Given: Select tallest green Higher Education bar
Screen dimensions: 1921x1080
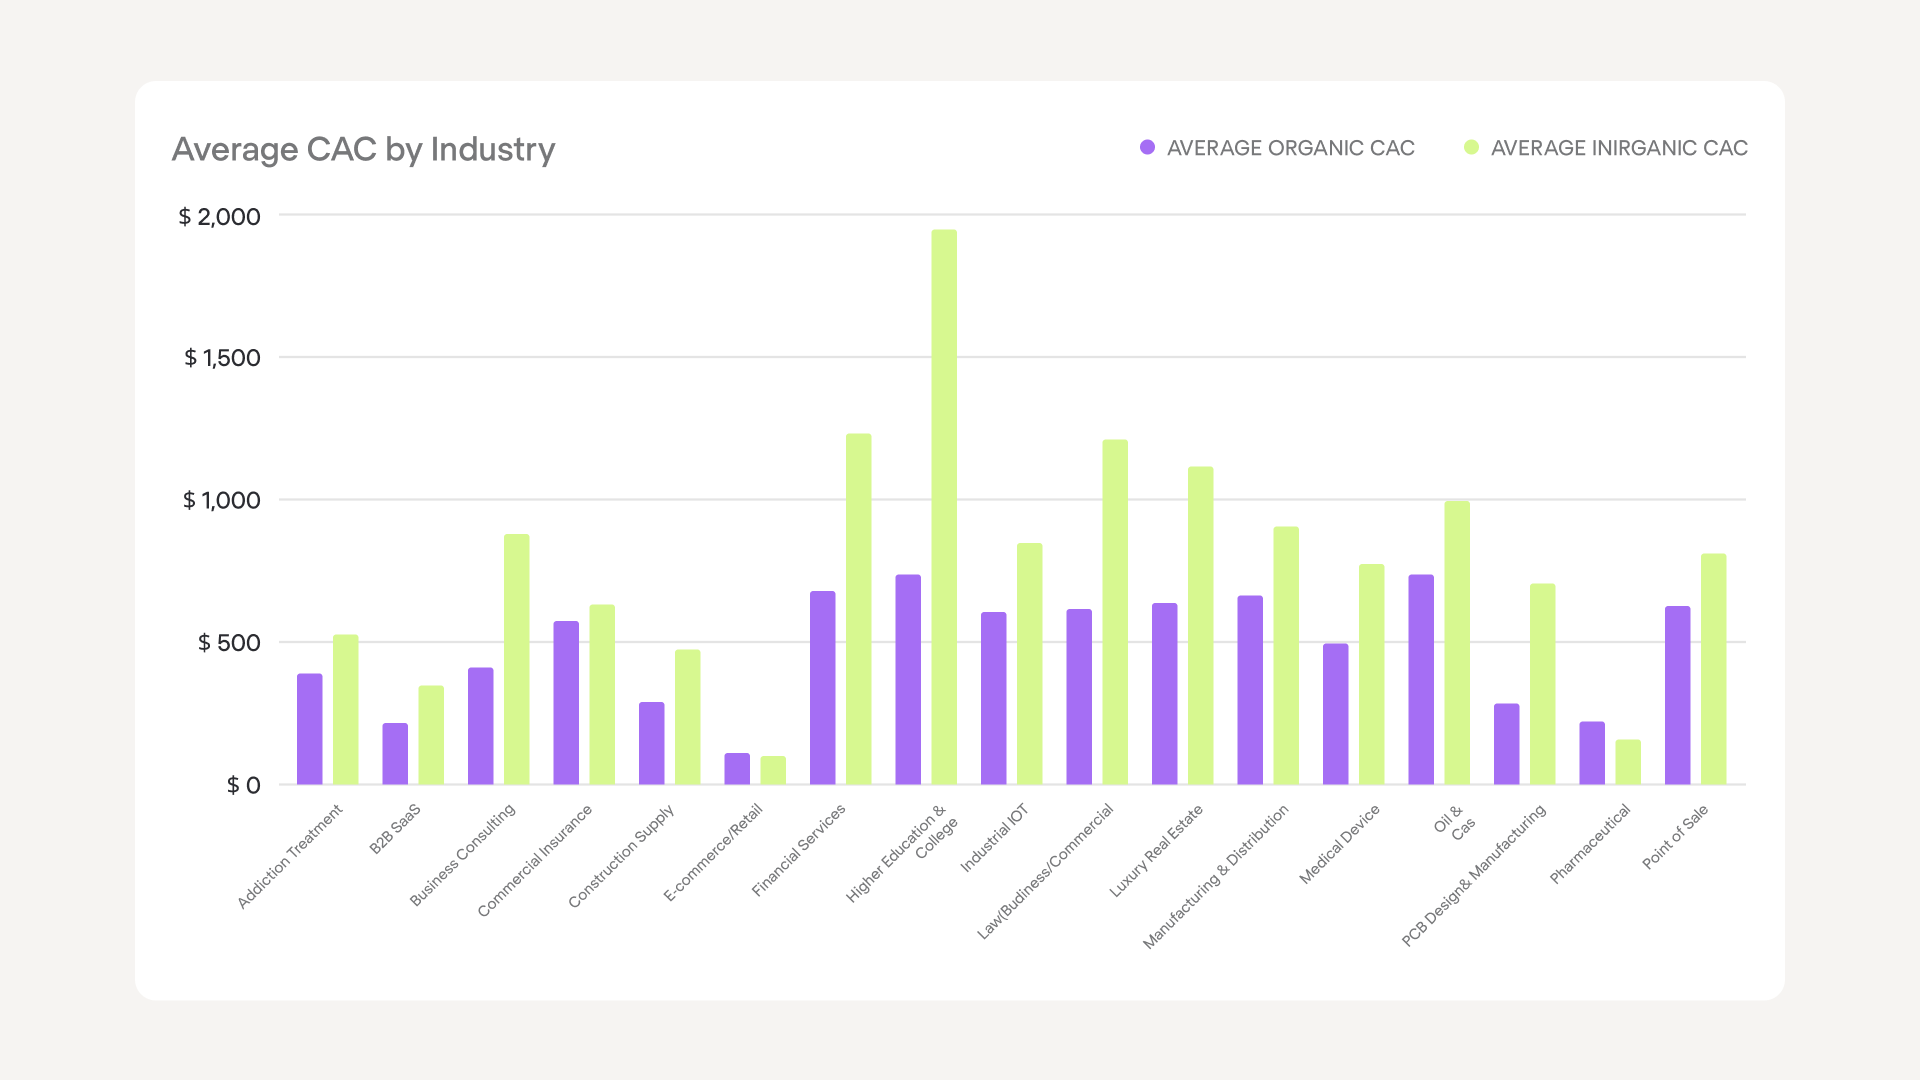Looking at the screenshot, I should tap(944, 507).
